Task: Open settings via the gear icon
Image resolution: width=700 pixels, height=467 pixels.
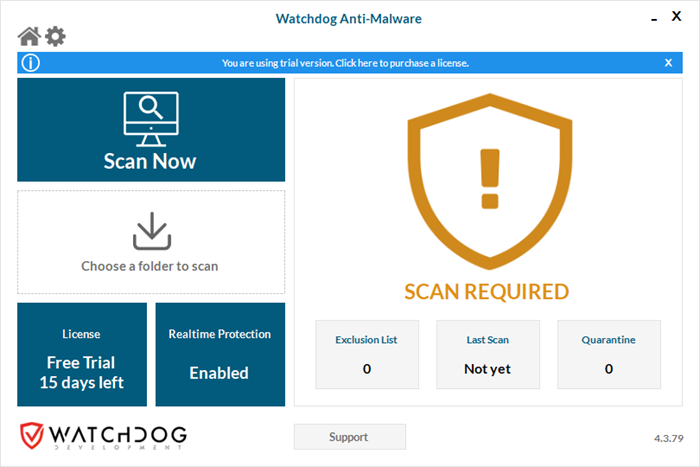Action: [55, 37]
